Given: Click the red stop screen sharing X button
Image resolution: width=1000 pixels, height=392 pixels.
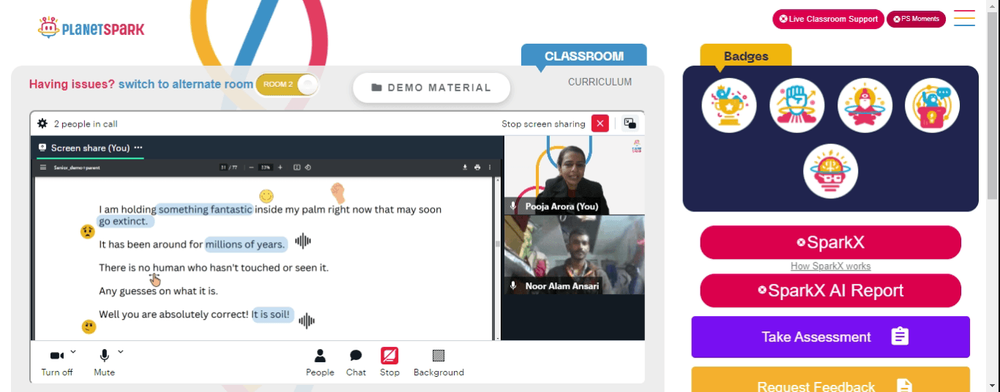Looking at the screenshot, I should click(x=600, y=124).
